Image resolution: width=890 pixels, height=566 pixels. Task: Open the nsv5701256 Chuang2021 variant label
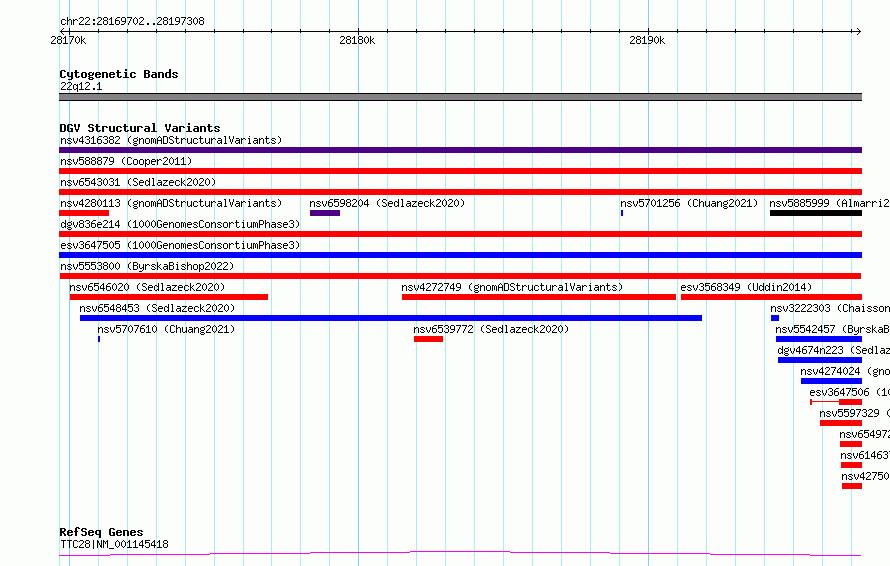pos(689,203)
